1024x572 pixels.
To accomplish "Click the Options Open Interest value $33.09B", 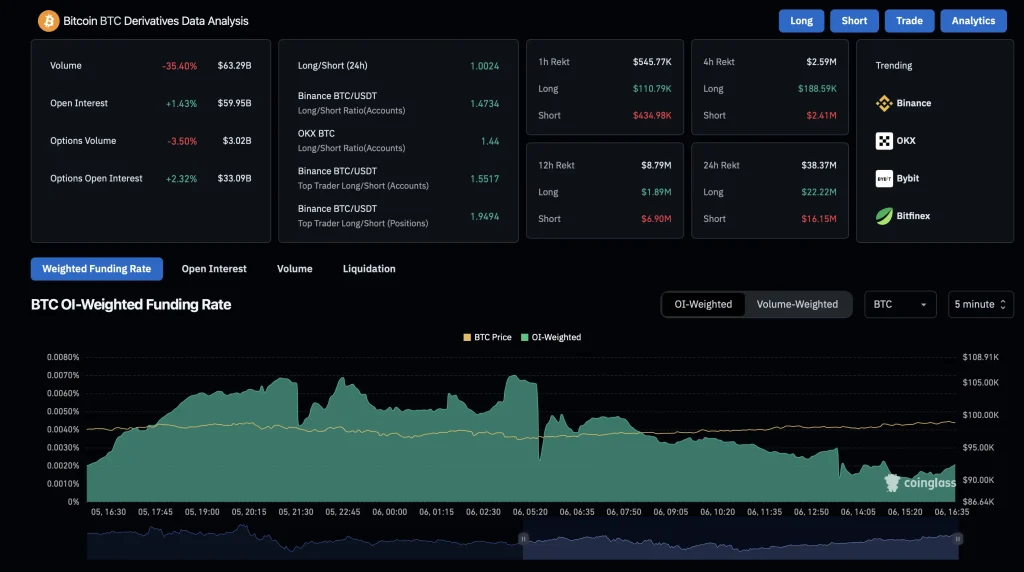I will pos(234,178).
